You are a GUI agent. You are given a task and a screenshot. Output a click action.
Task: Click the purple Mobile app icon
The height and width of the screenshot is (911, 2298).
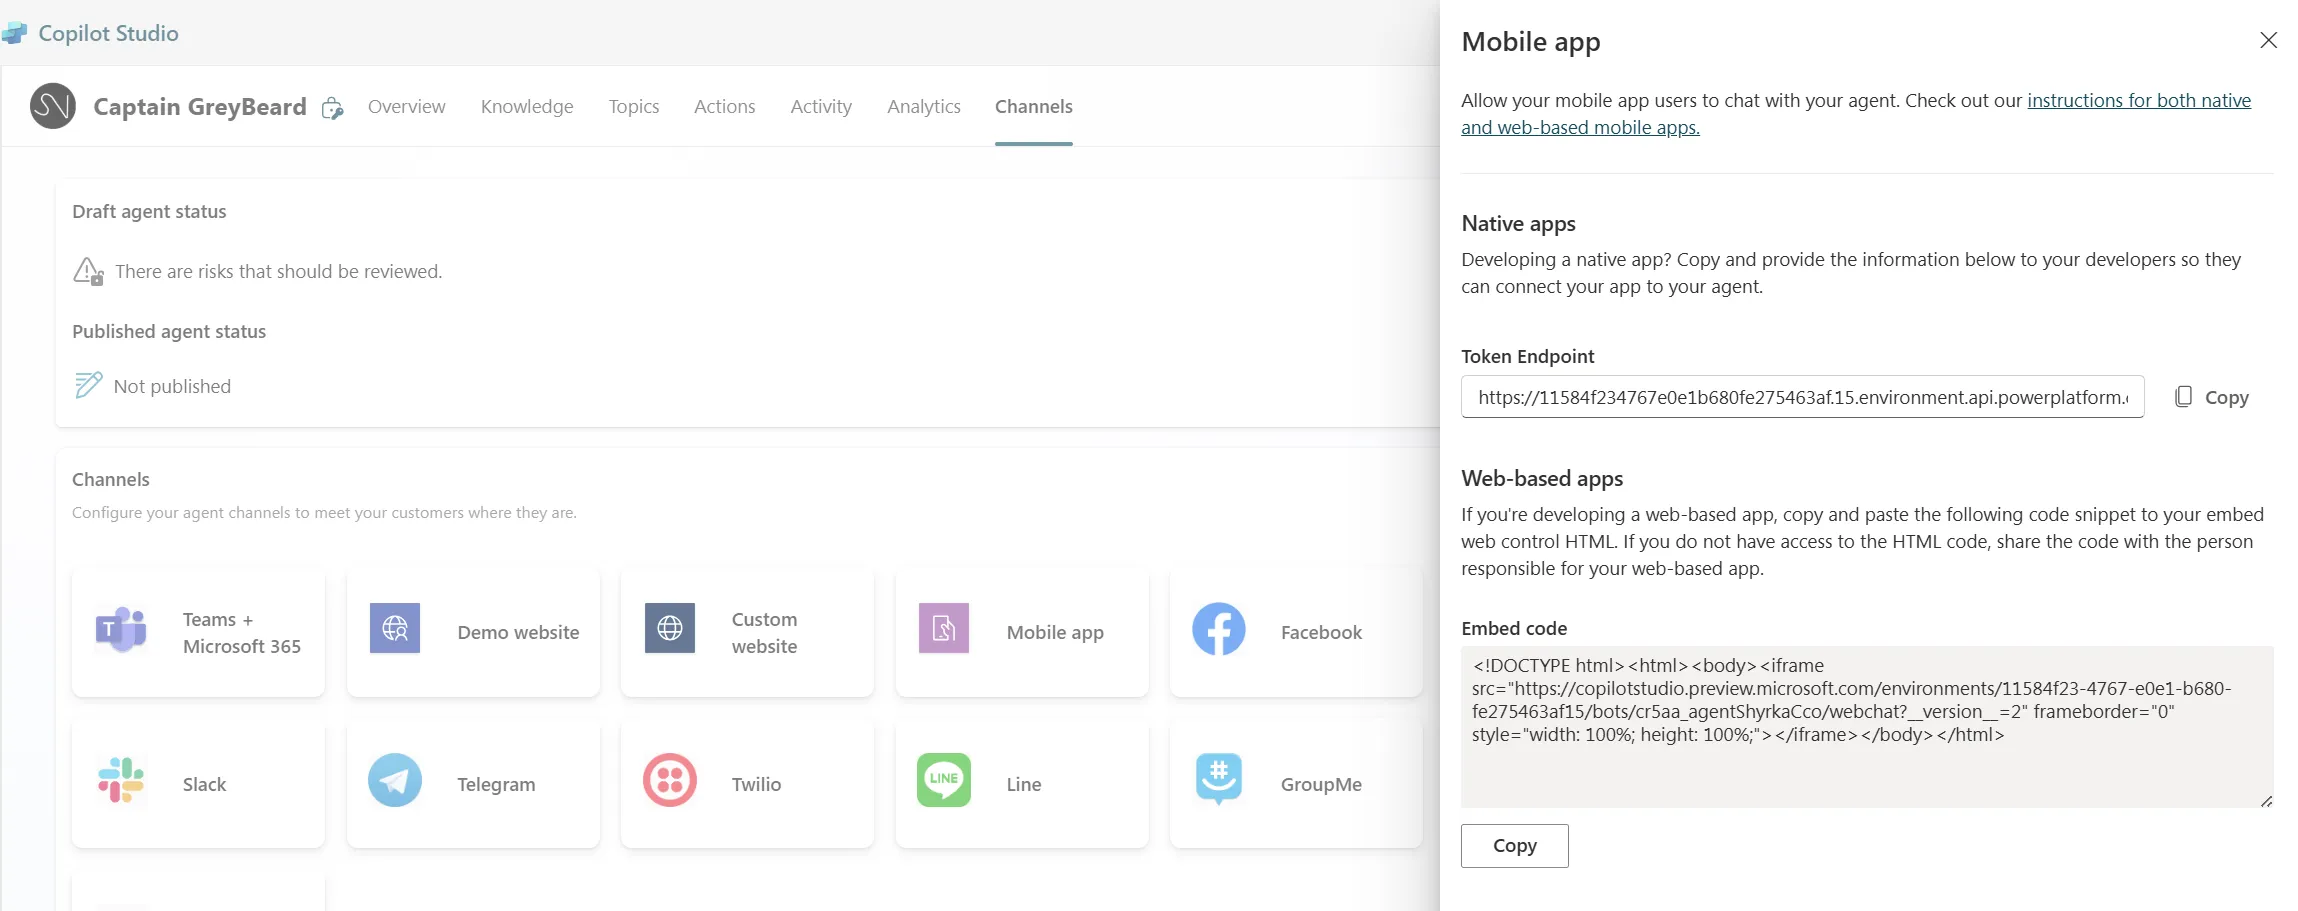click(944, 628)
